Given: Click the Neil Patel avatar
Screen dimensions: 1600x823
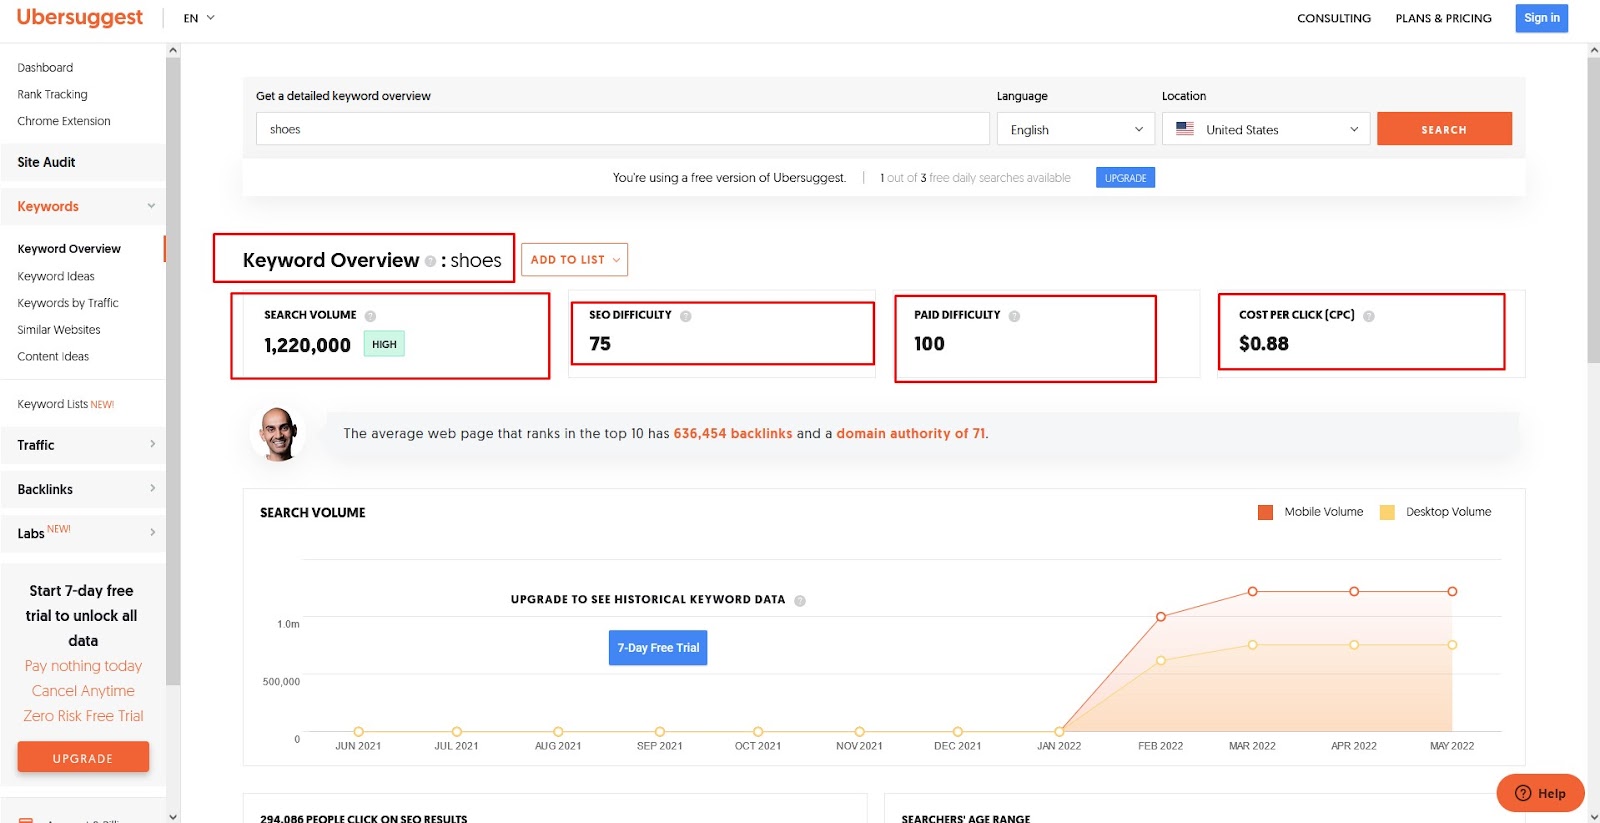Looking at the screenshot, I should pyautogui.click(x=279, y=434).
